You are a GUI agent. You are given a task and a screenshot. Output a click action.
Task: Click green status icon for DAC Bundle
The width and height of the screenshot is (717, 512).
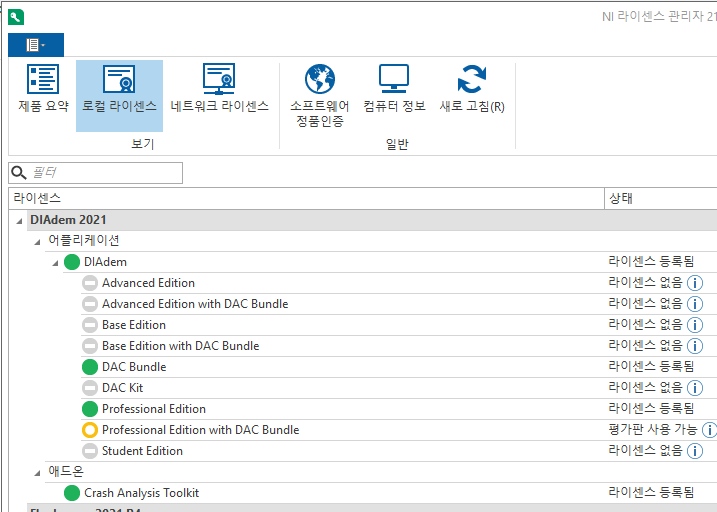point(90,367)
